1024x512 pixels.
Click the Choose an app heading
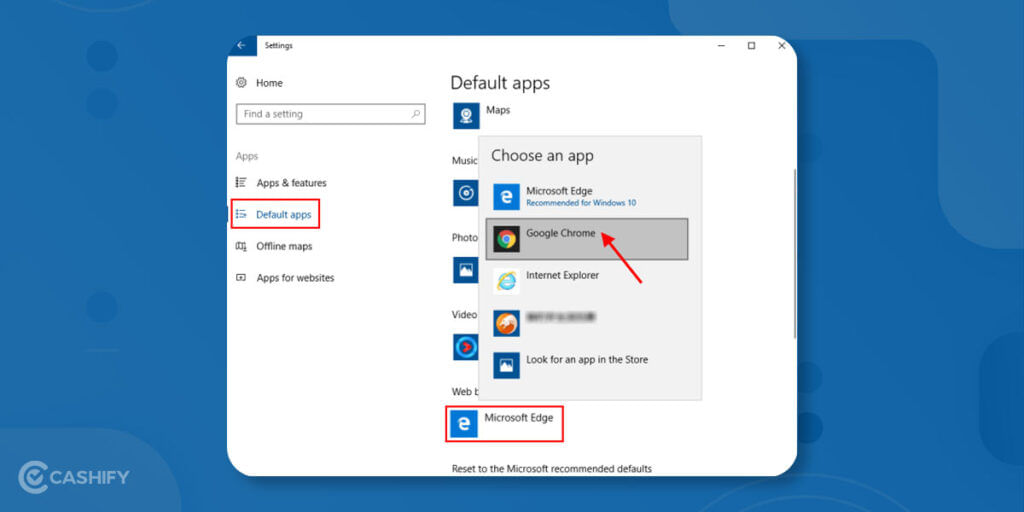pyautogui.click(x=542, y=155)
